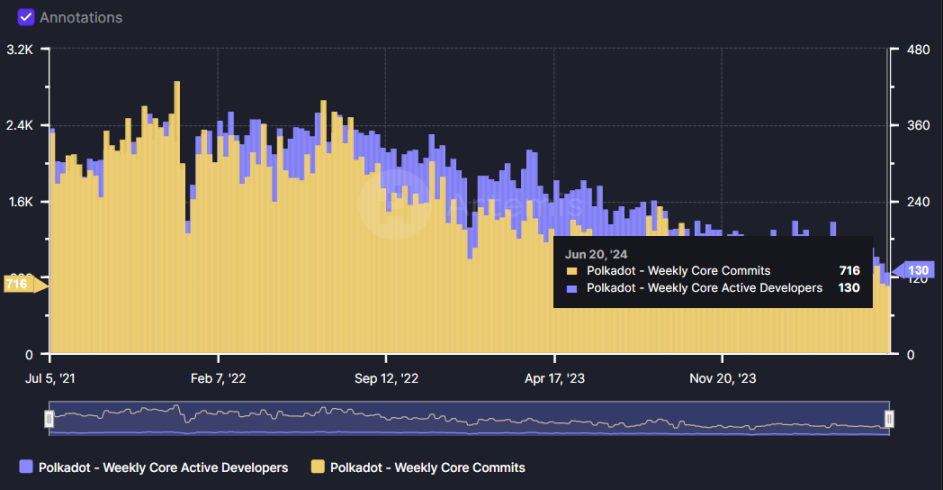
Task: Click the 1.6K left axis label
Action: point(20,202)
